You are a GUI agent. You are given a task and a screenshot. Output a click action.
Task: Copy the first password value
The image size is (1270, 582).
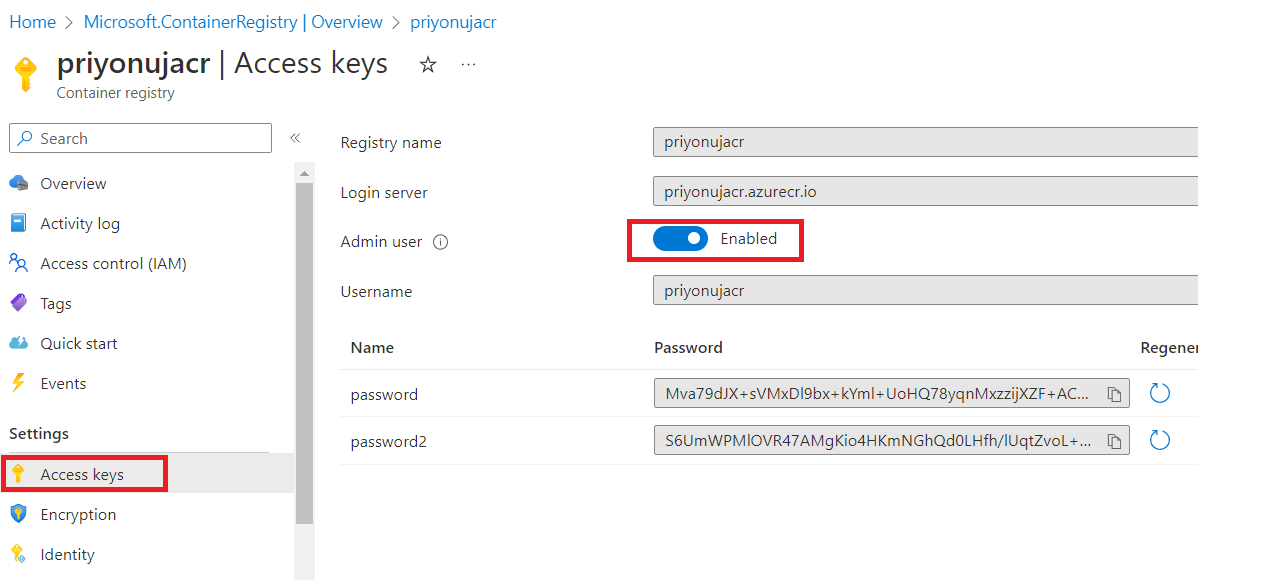tap(1114, 394)
